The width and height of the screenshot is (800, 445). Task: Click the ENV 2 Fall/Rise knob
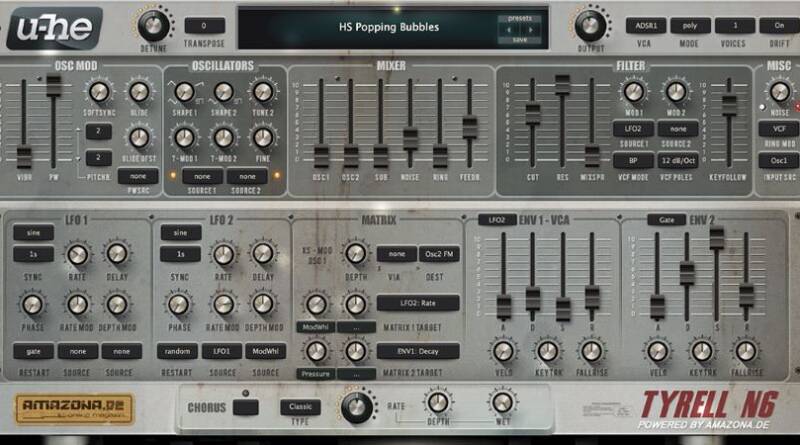click(746, 351)
